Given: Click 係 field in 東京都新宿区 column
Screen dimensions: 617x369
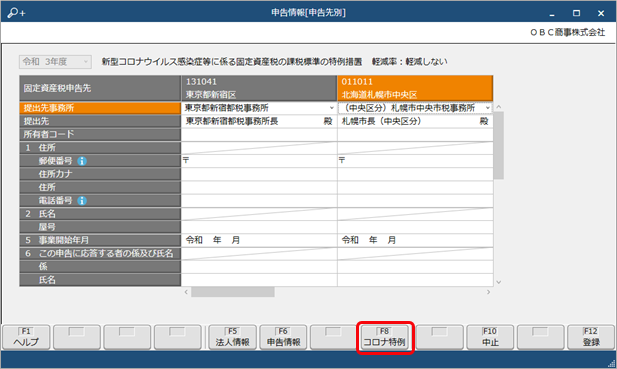Looking at the screenshot, I should click(x=259, y=267).
